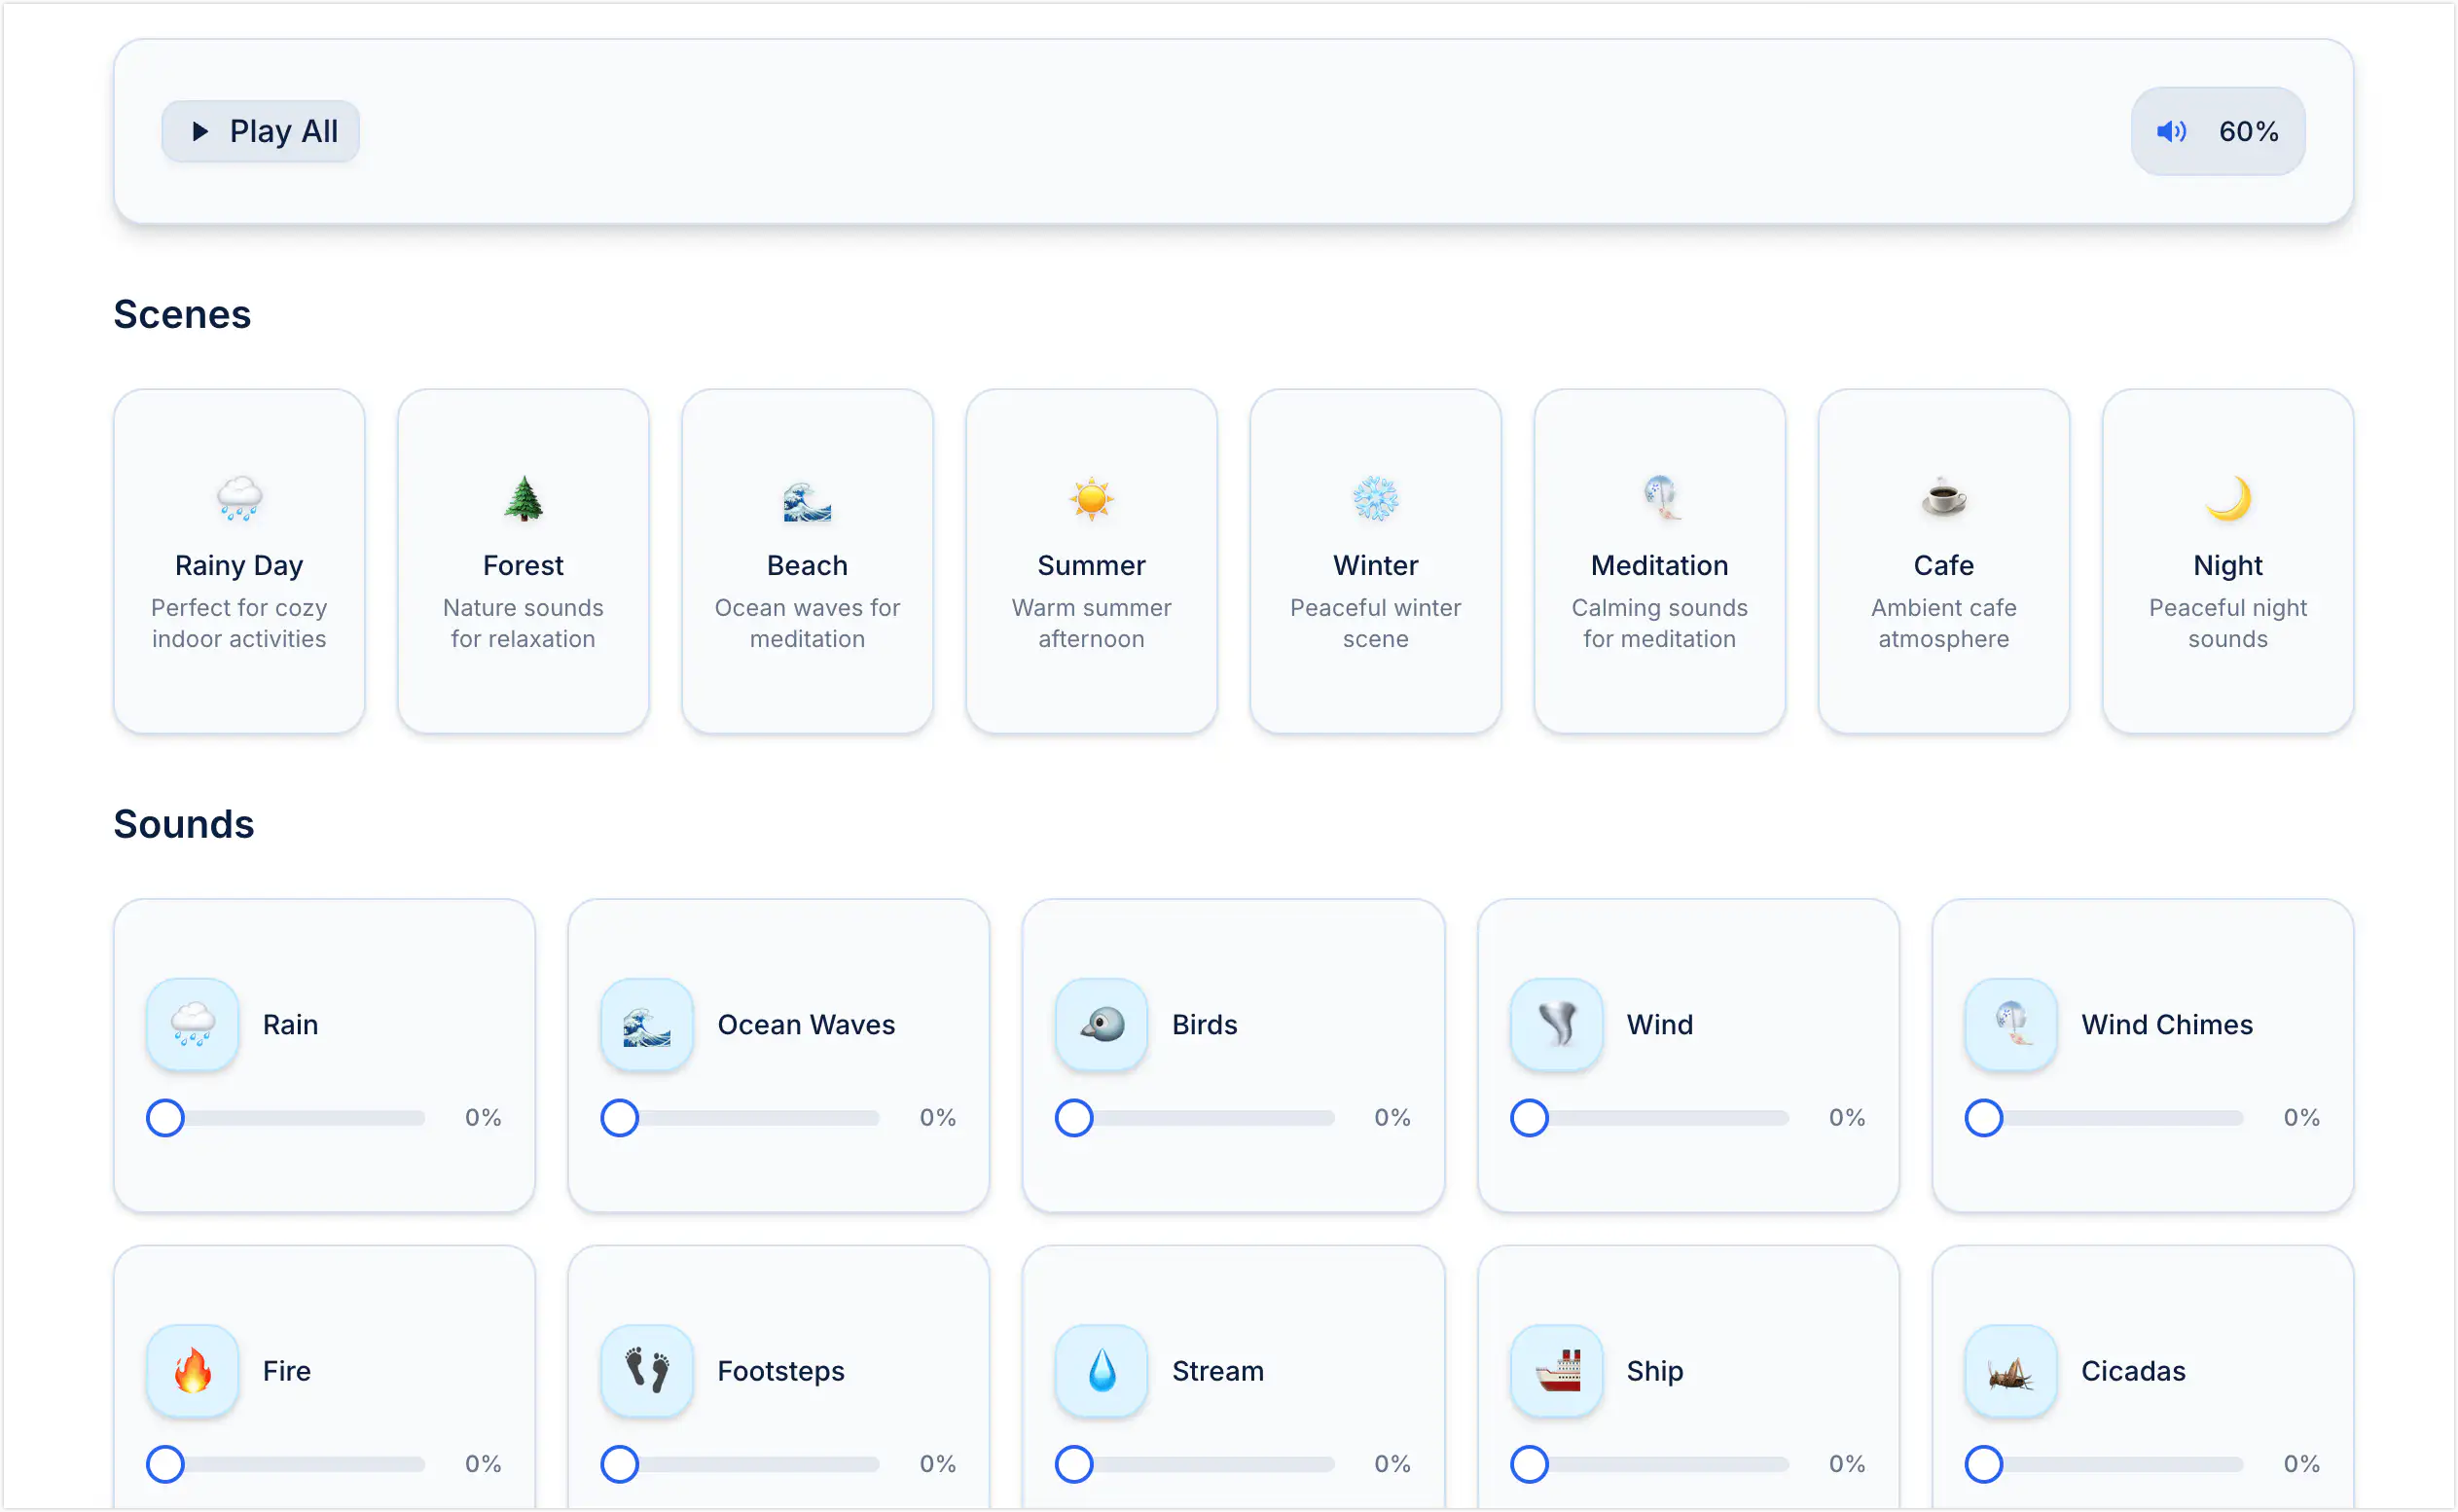
Task: Enable the Fire sound icon
Action: tap(192, 1370)
